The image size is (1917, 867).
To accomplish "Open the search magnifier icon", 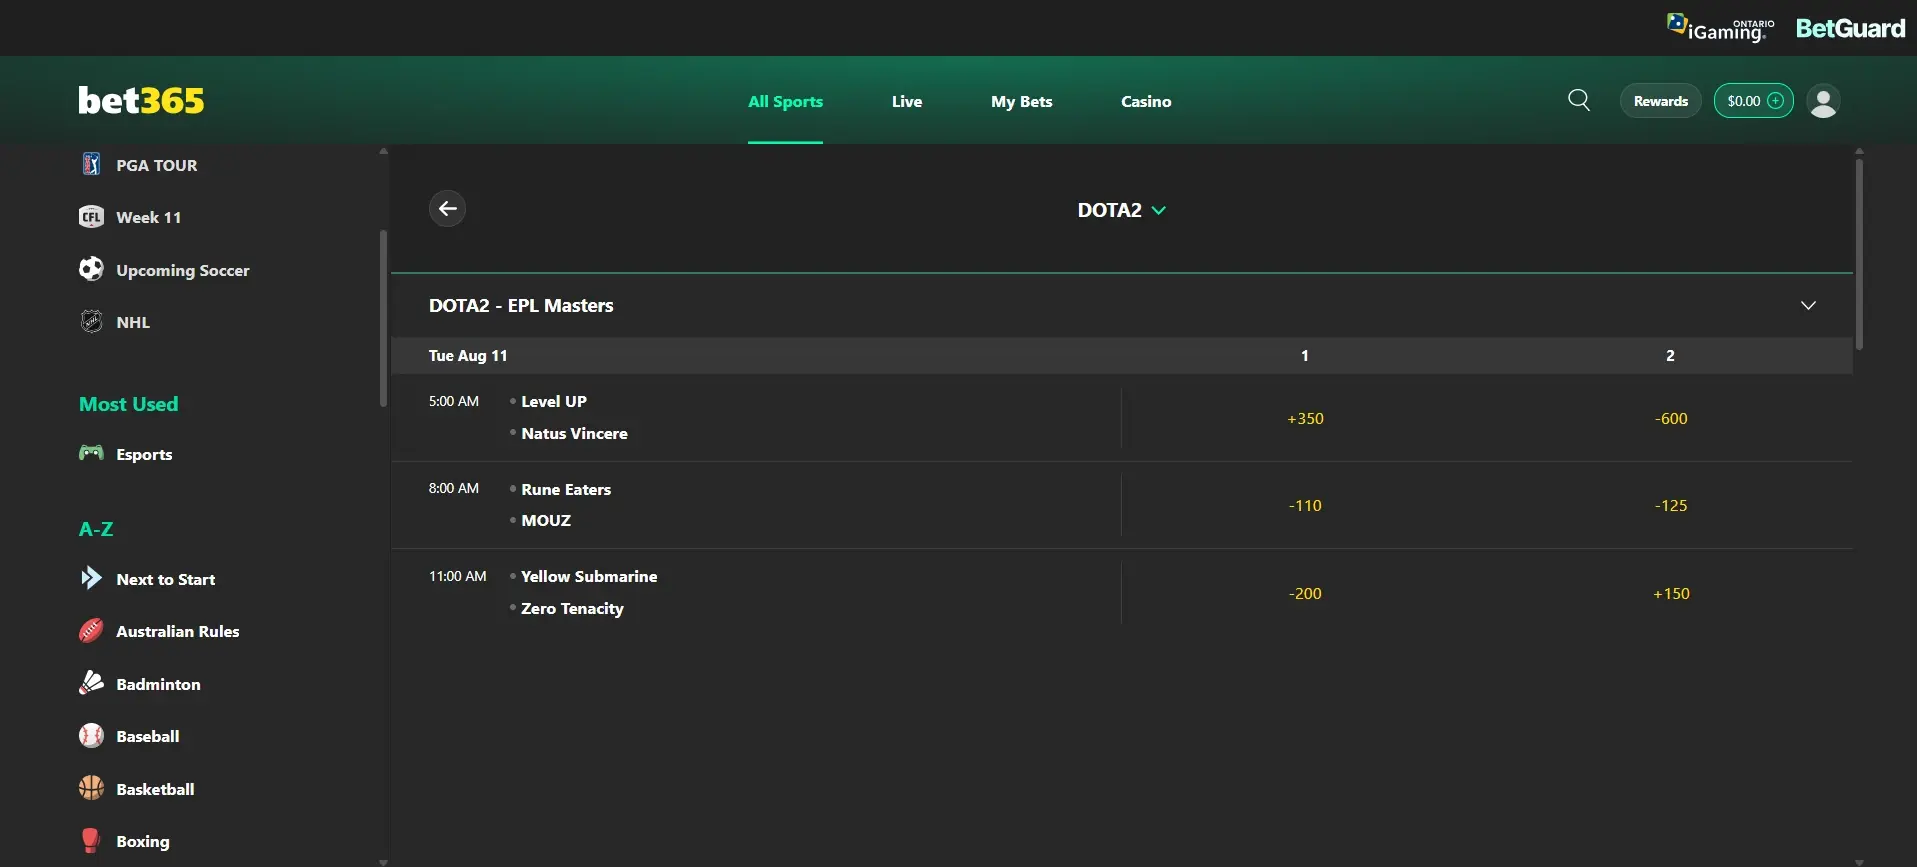I will [1579, 100].
